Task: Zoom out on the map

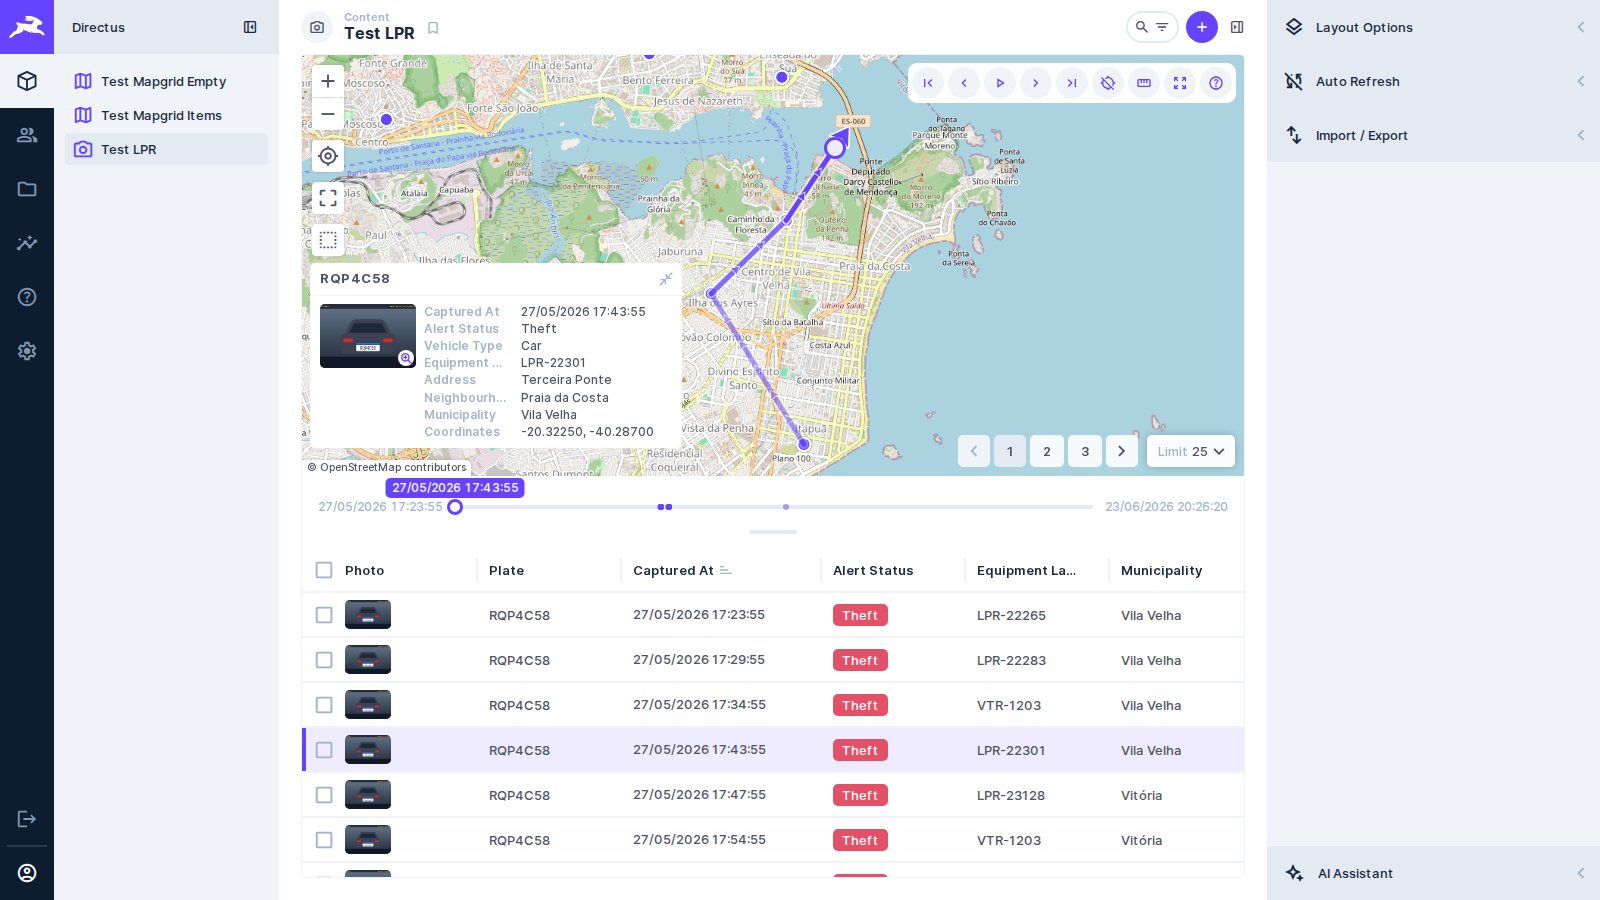Action: 328,114
